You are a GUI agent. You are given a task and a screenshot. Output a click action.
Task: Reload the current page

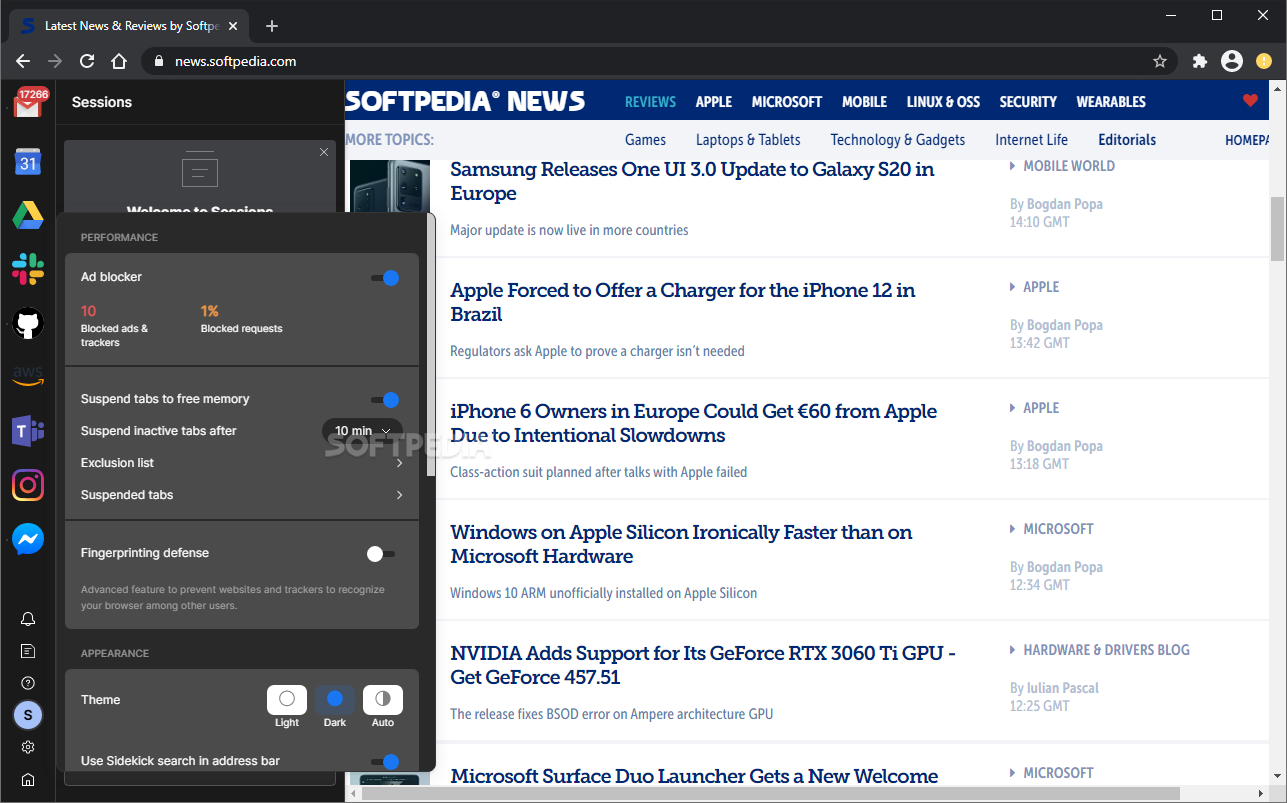click(x=87, y=61)
